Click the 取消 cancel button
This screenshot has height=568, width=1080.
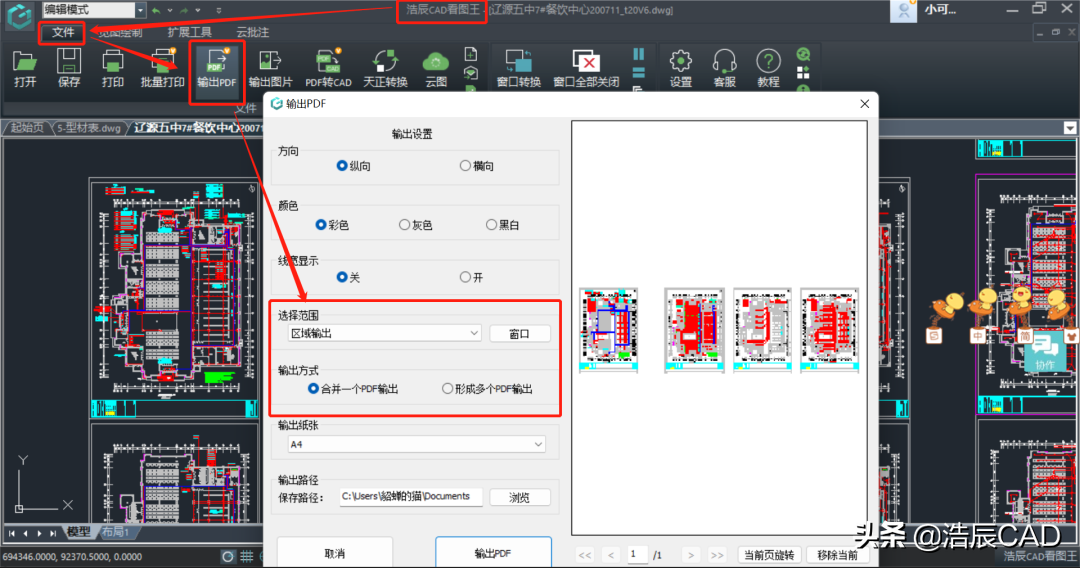point(335,553)
